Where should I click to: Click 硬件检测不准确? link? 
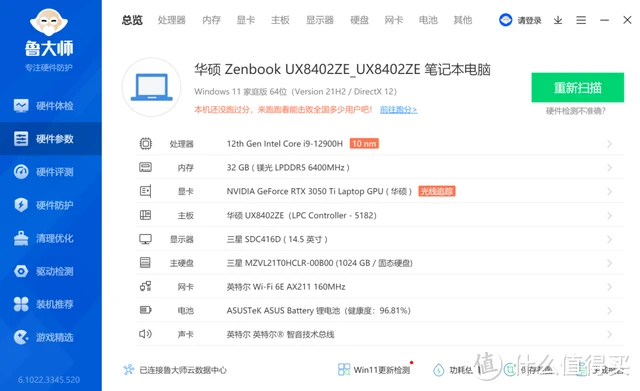click(576, 111)
